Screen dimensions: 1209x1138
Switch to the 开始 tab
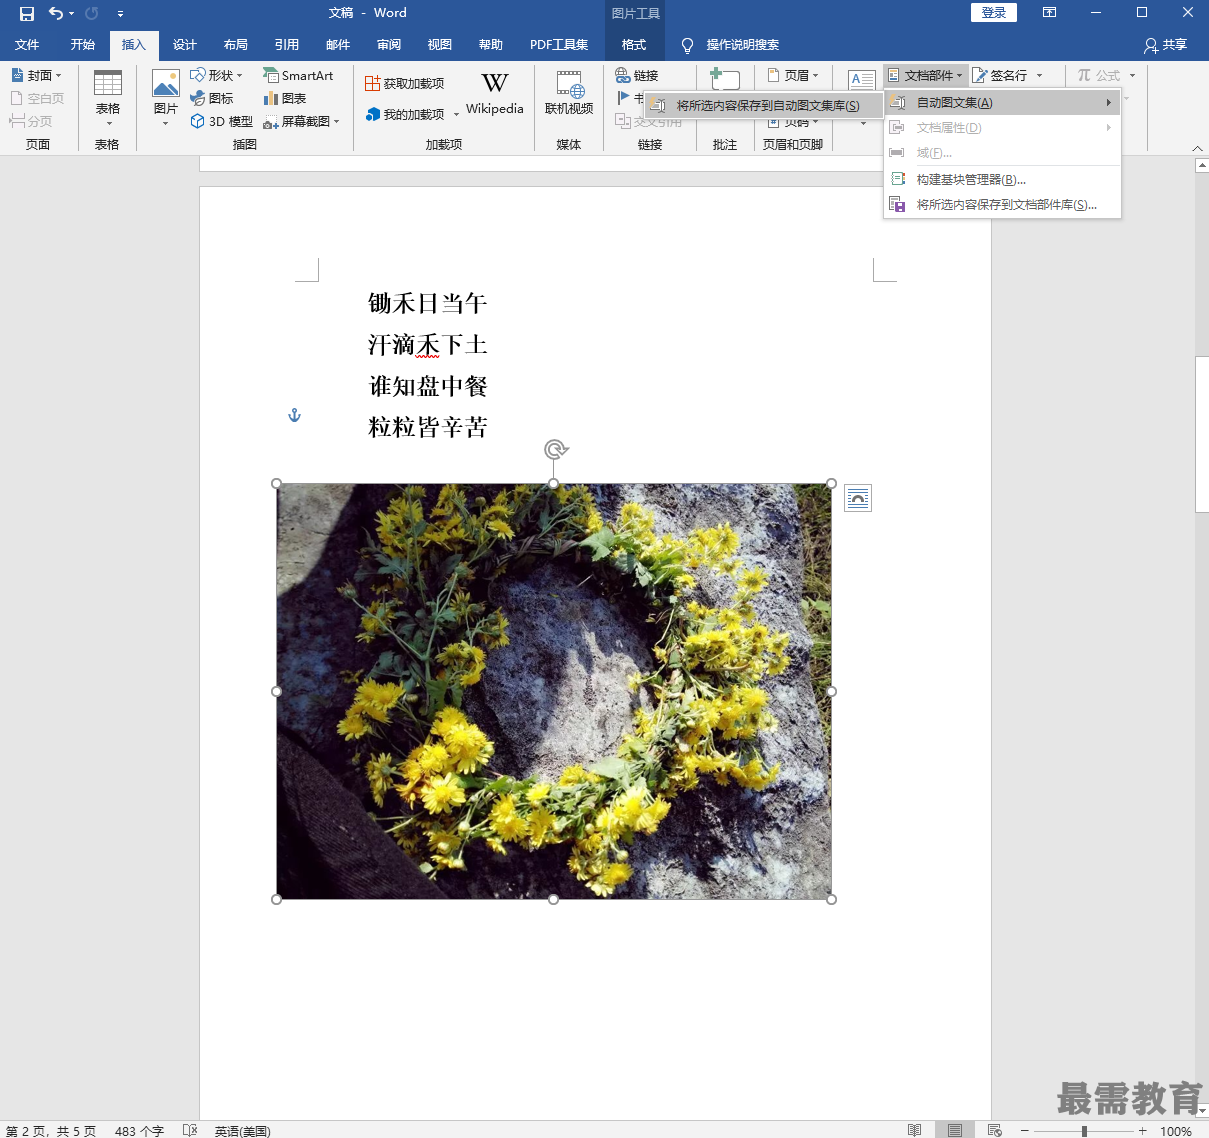(x=83, y=44)
